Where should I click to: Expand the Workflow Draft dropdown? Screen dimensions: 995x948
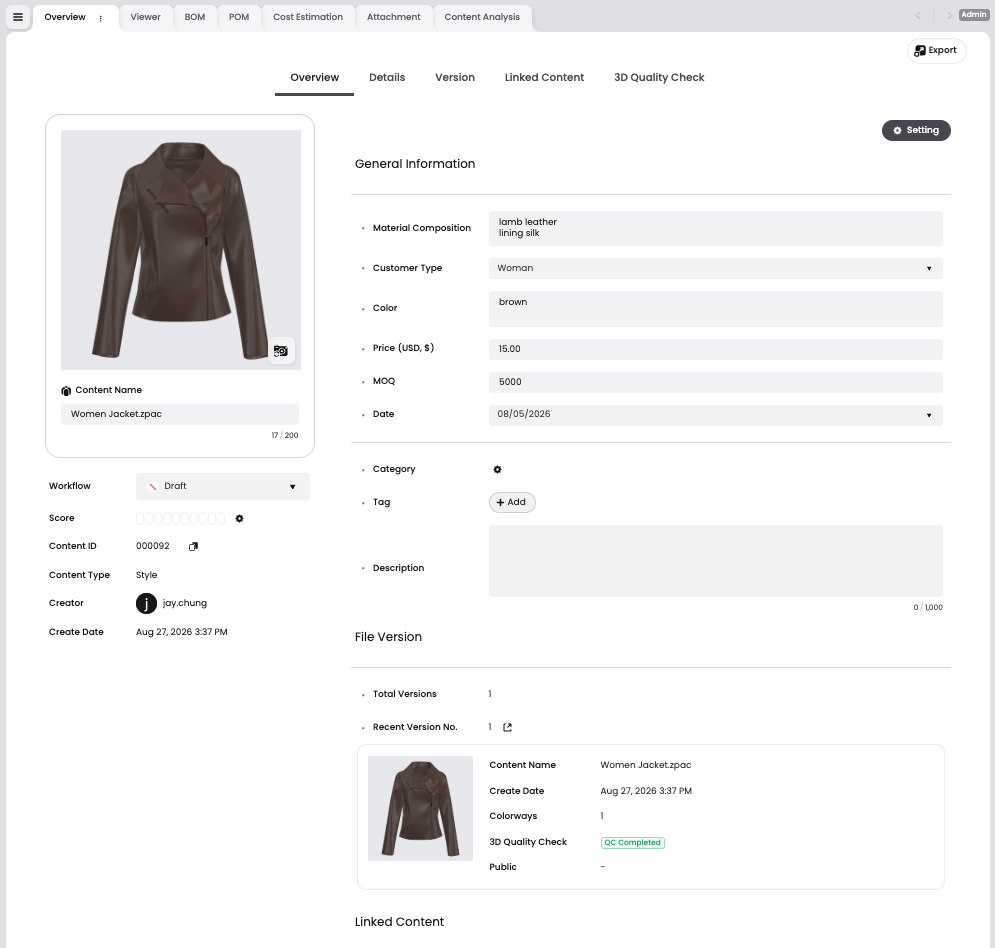[x=223, y=487]
